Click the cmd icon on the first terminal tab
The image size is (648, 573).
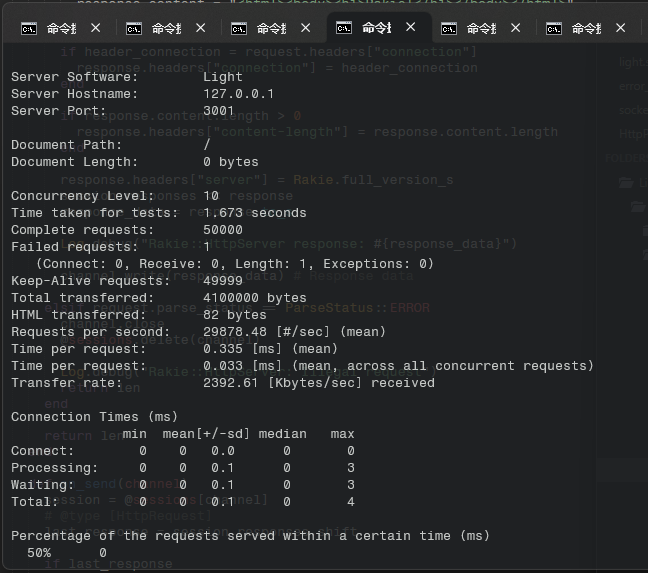click(x=29, y=29)
